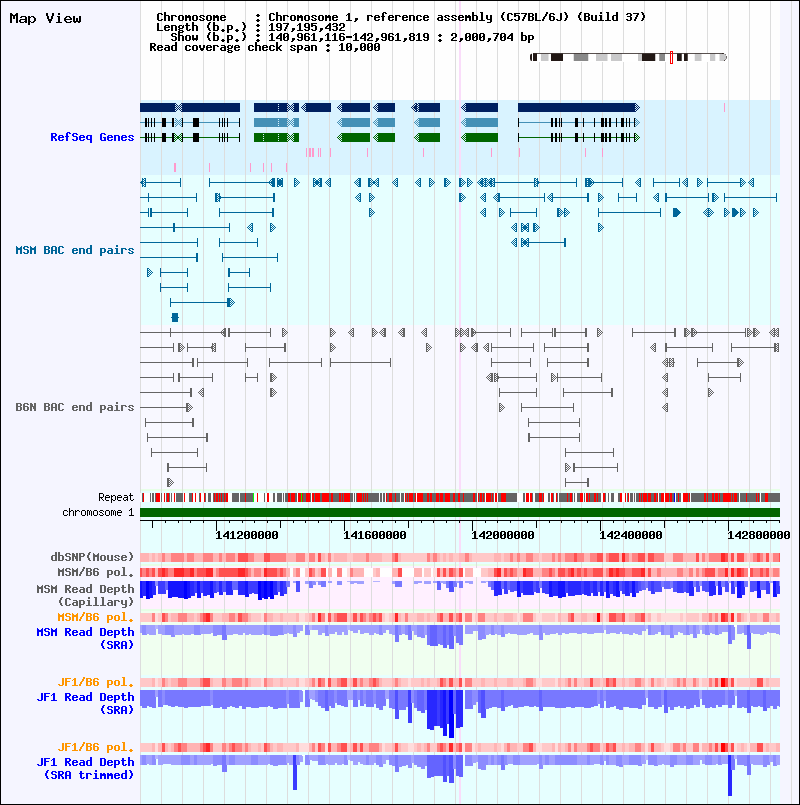Click the Chromosome 1 reference assembly header text
Screen dimensions: 800x805
click(x=457, y=17)
